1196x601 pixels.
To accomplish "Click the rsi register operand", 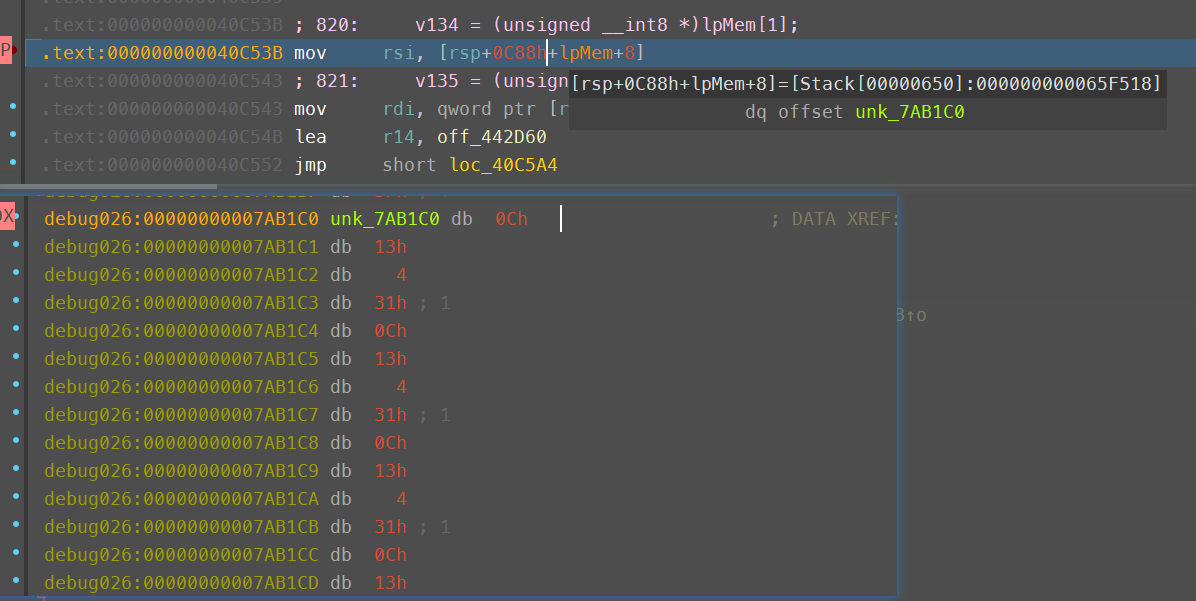I will pos(397,53).
